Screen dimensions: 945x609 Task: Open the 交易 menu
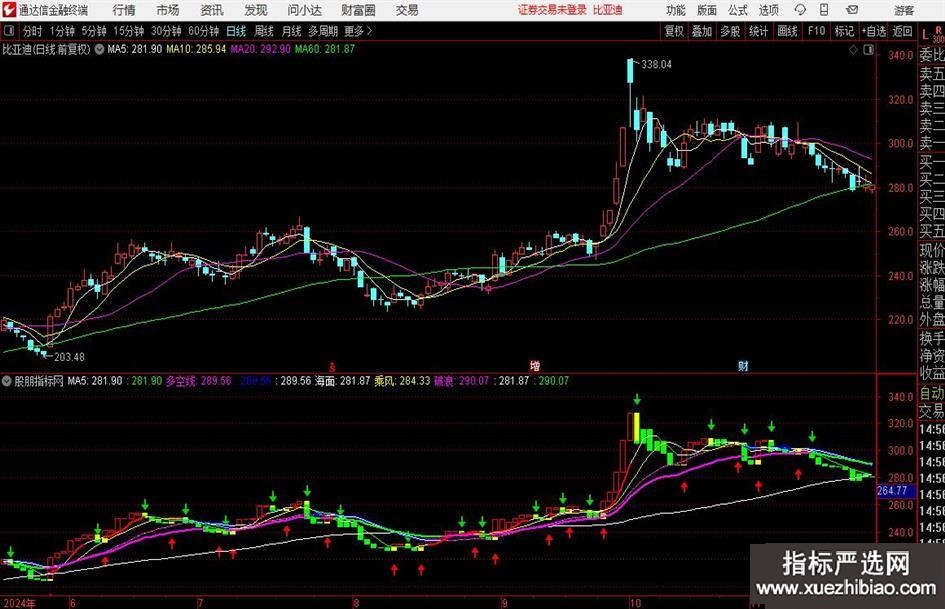(407, 10)
